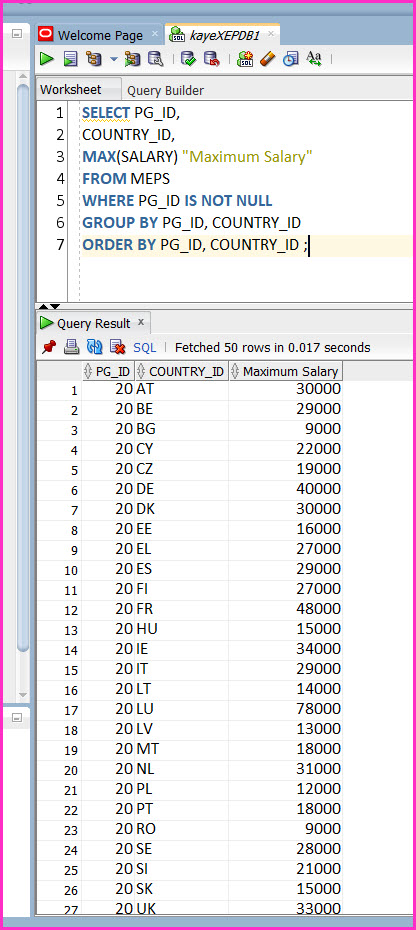The image size is (416, 930).
Task: Close the kayeXEPDB1 tab
Action: click(x=271, y=34)
